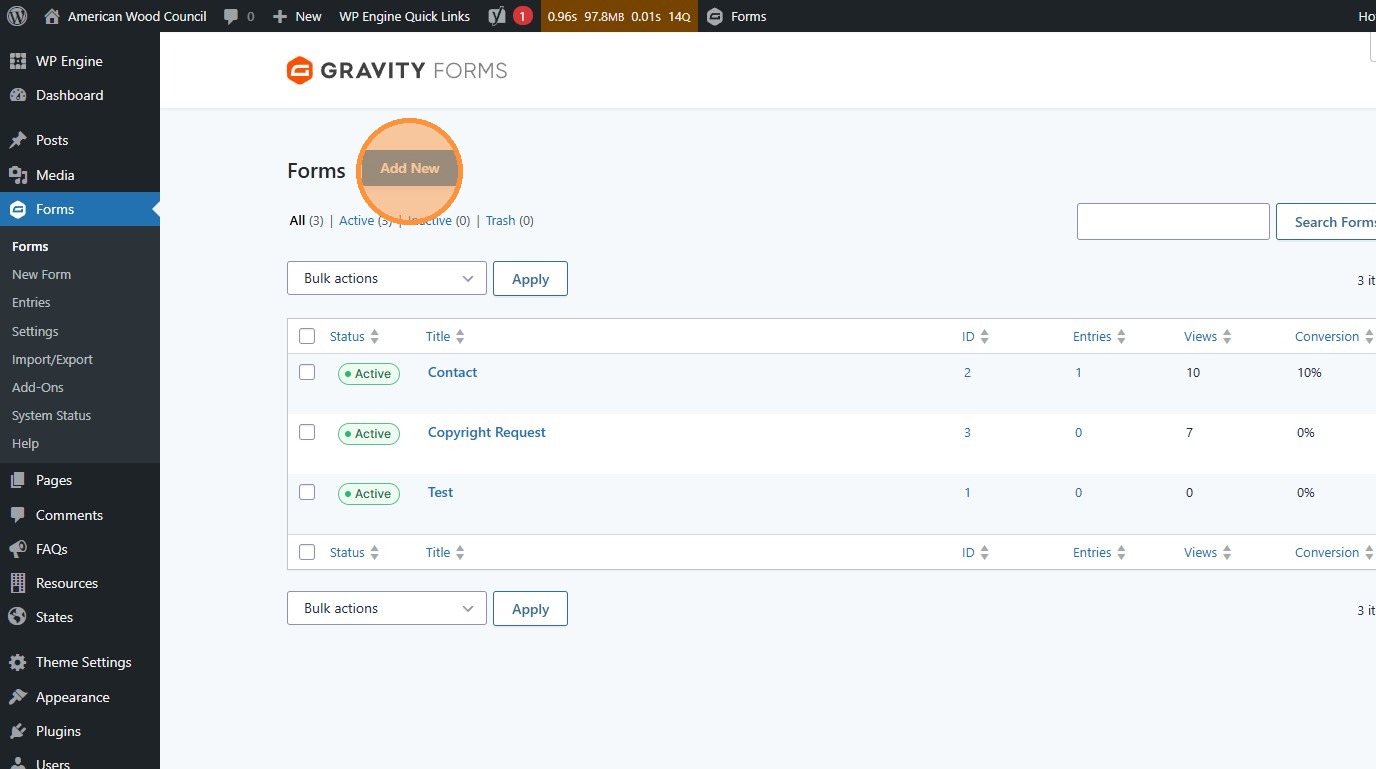This screenshot has height=769, width=1376.
Task: Click the WP Engine sidebar icon
Action: (x=17, y=61)
